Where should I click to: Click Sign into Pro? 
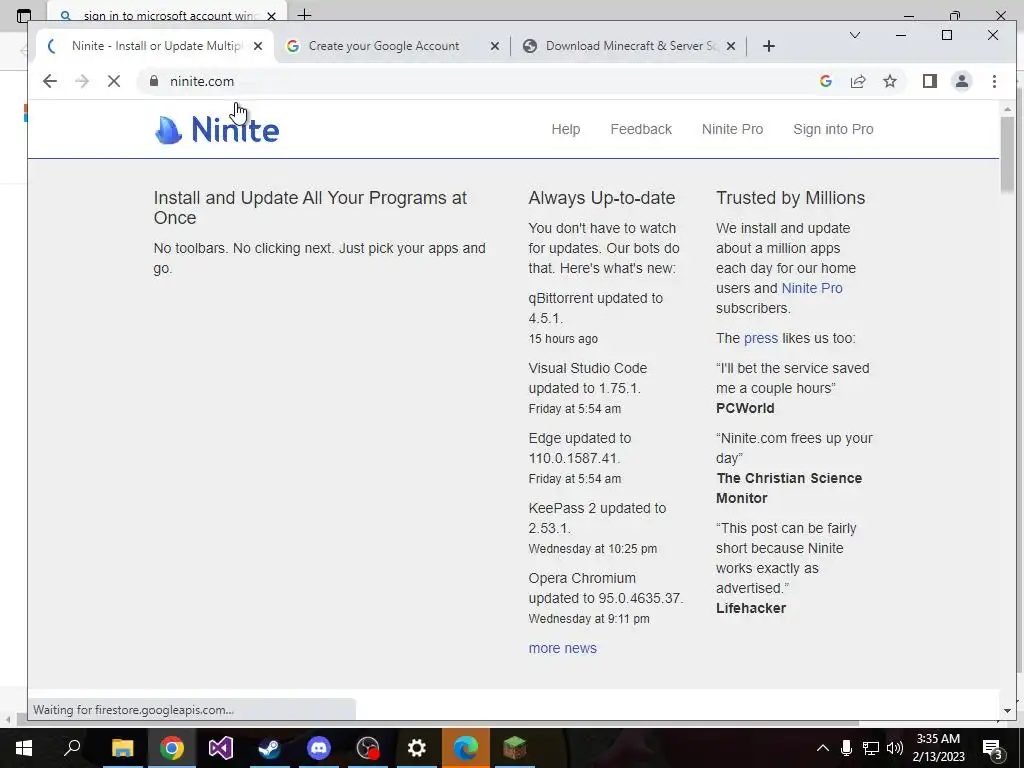(833, 129)
